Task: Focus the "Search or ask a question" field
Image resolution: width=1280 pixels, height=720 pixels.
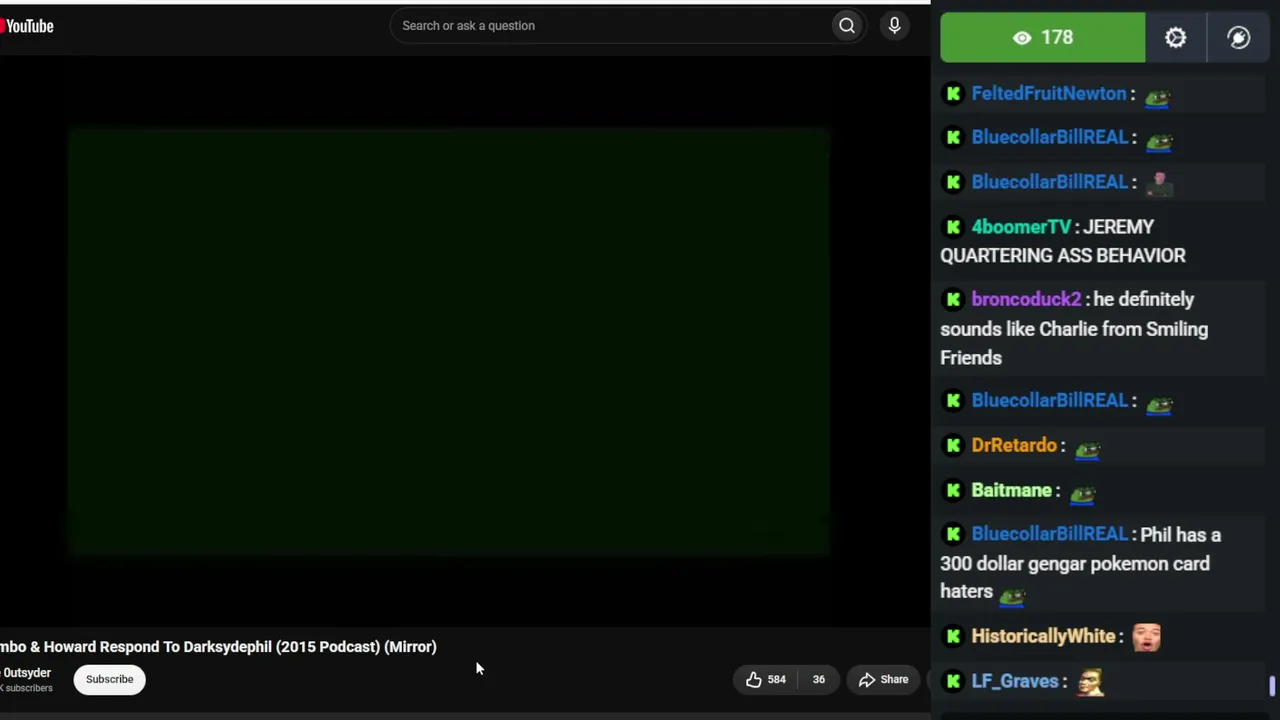Action: click(x=610, y=26)
